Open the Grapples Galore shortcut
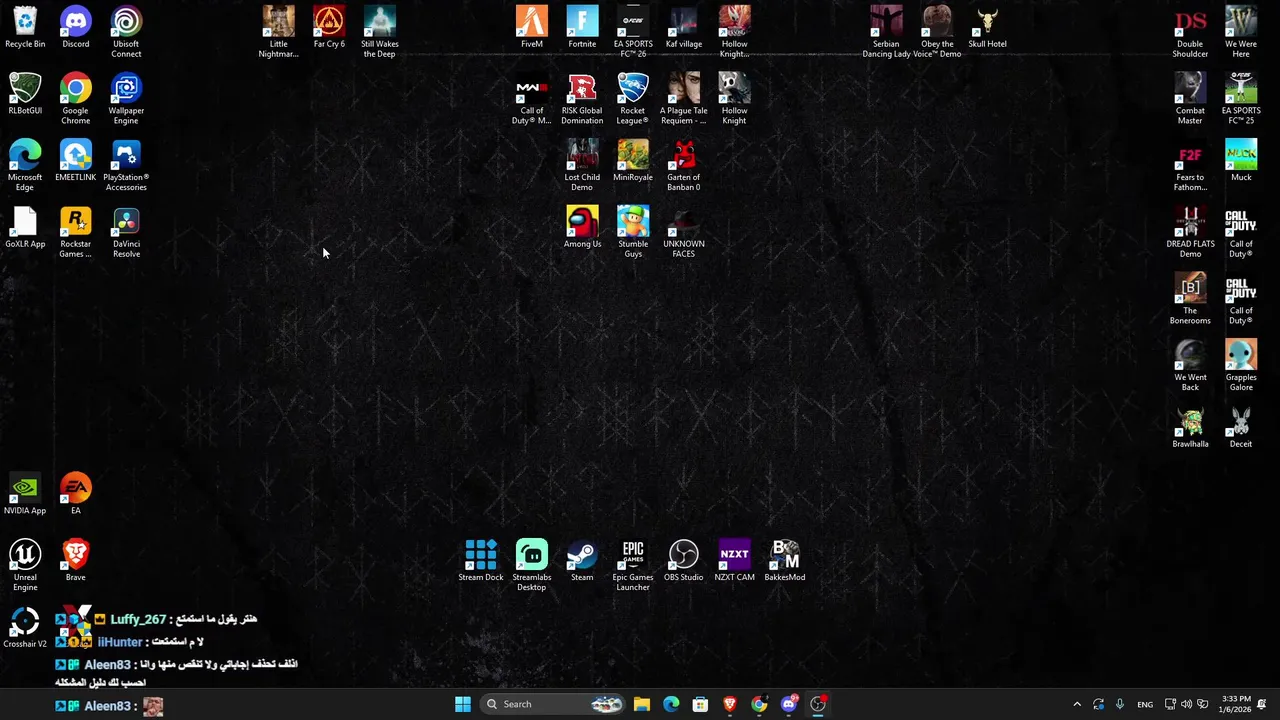This screenshot has height=720, width=1280. tap(1241, 365)
